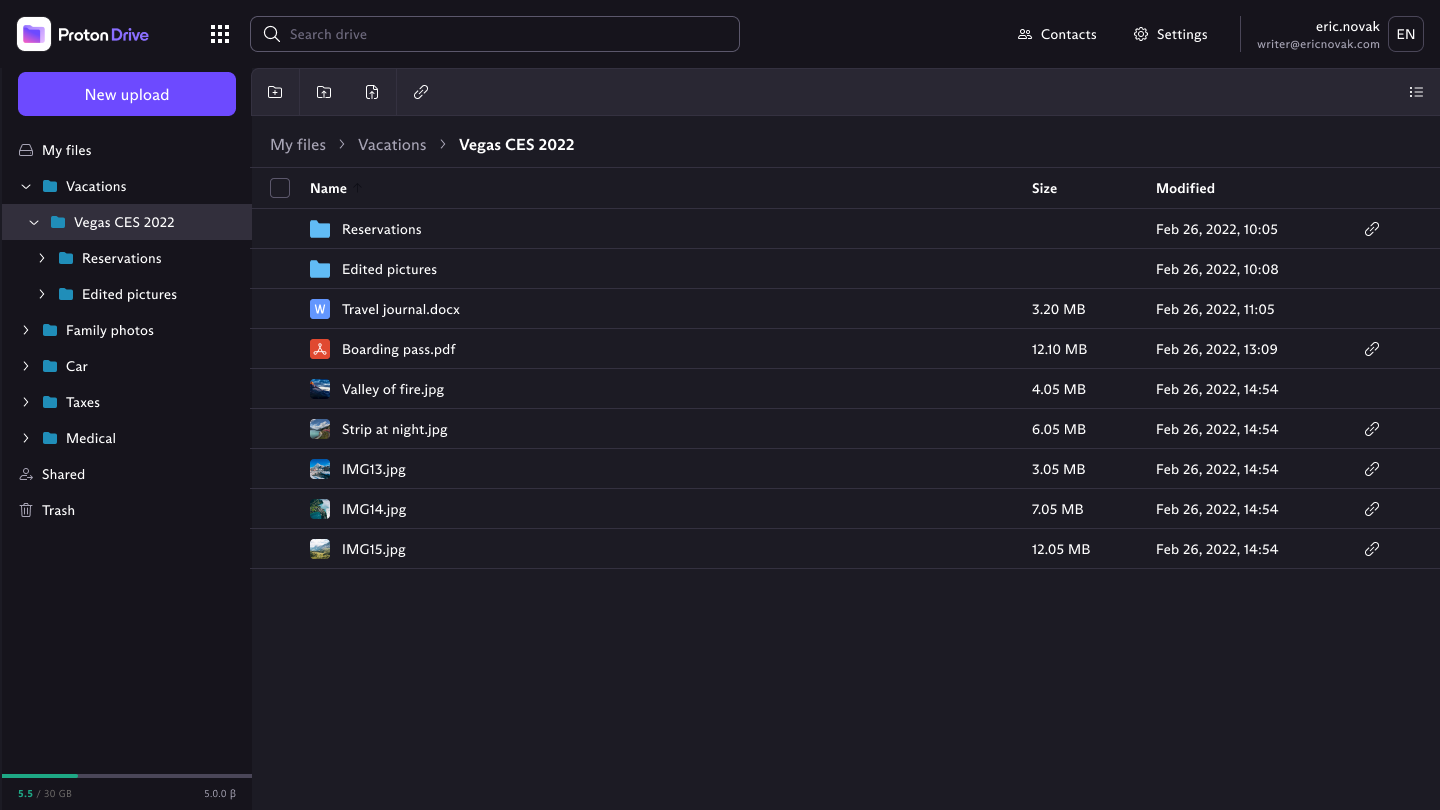Expand the Taxes folder in the tree
Viewport: 1440px width, 810px height.
point(25,402)
